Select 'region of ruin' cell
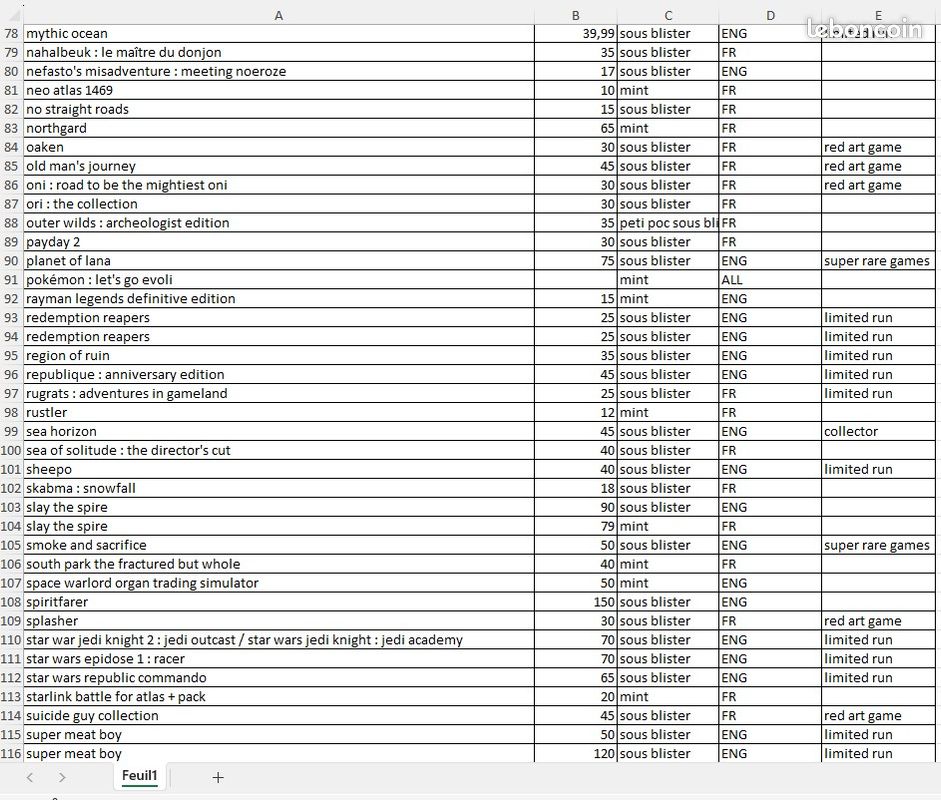Viewport: 941px width, 800px height. pyautogui.click(x=278, y=355)
